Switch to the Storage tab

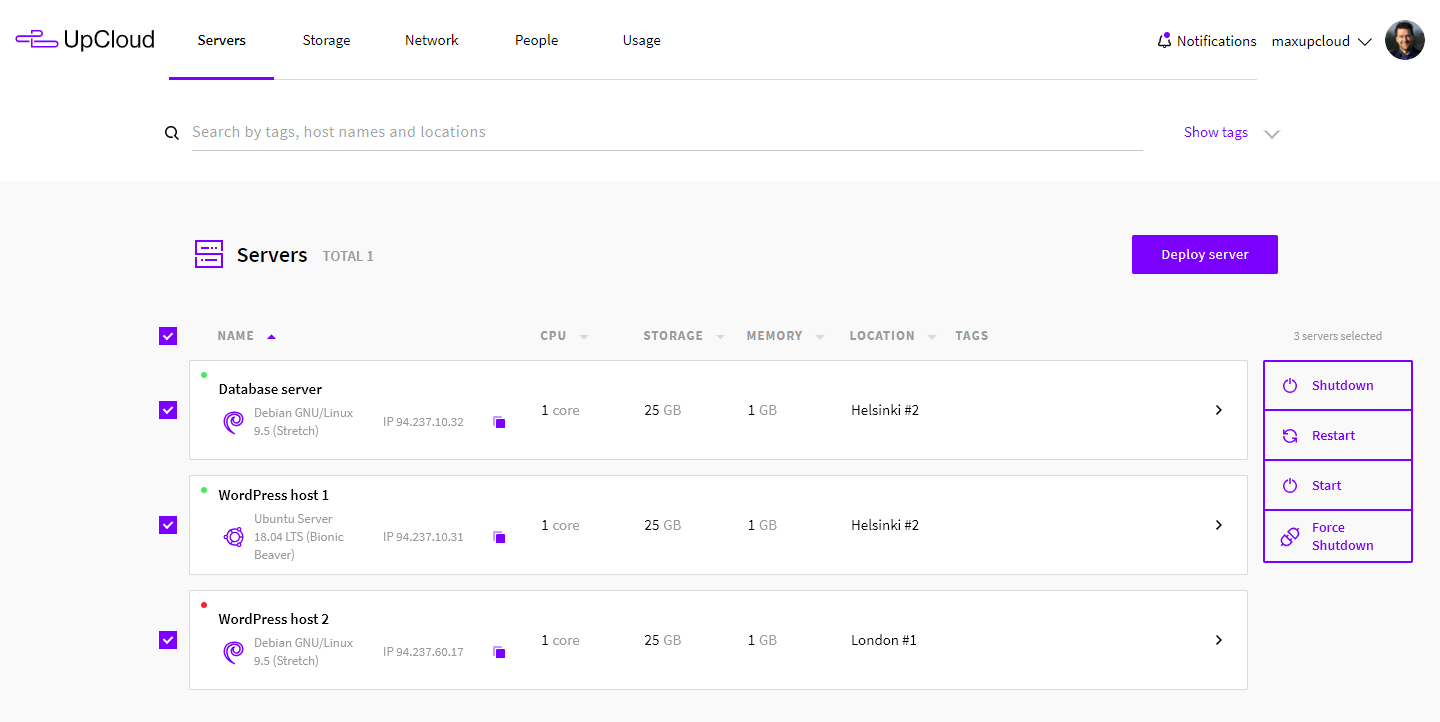[x=326, y=41]
